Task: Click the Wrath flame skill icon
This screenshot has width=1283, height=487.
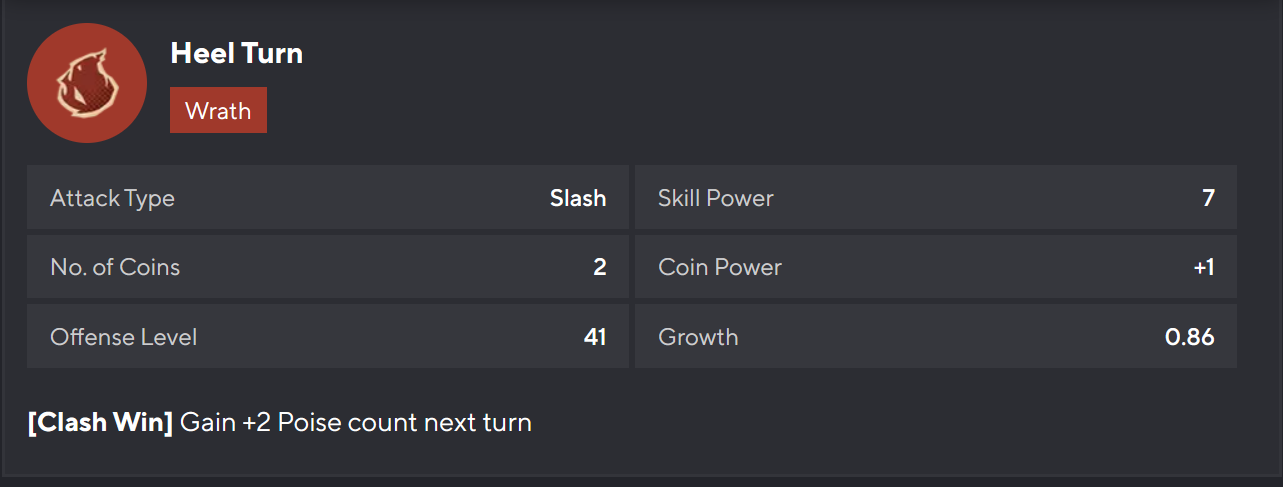Action: [87, 82]
